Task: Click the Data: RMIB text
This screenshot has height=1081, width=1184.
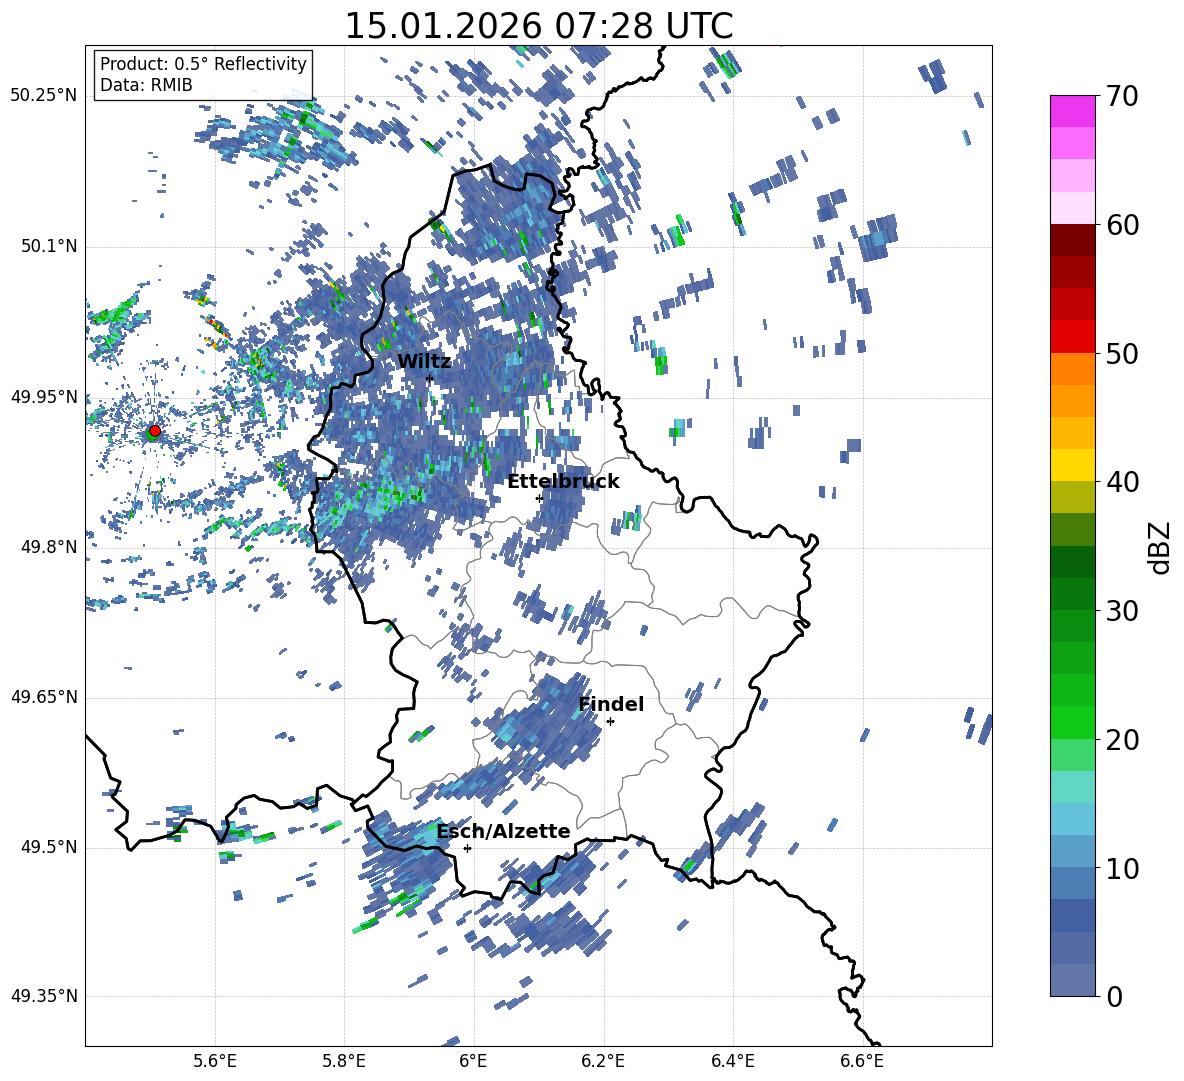Action: click(146, 85)
